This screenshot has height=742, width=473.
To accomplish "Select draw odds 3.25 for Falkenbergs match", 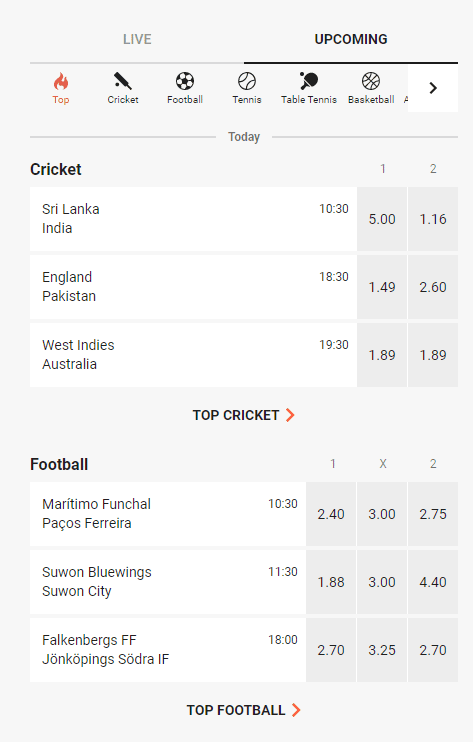I will (x=382, y=650).
